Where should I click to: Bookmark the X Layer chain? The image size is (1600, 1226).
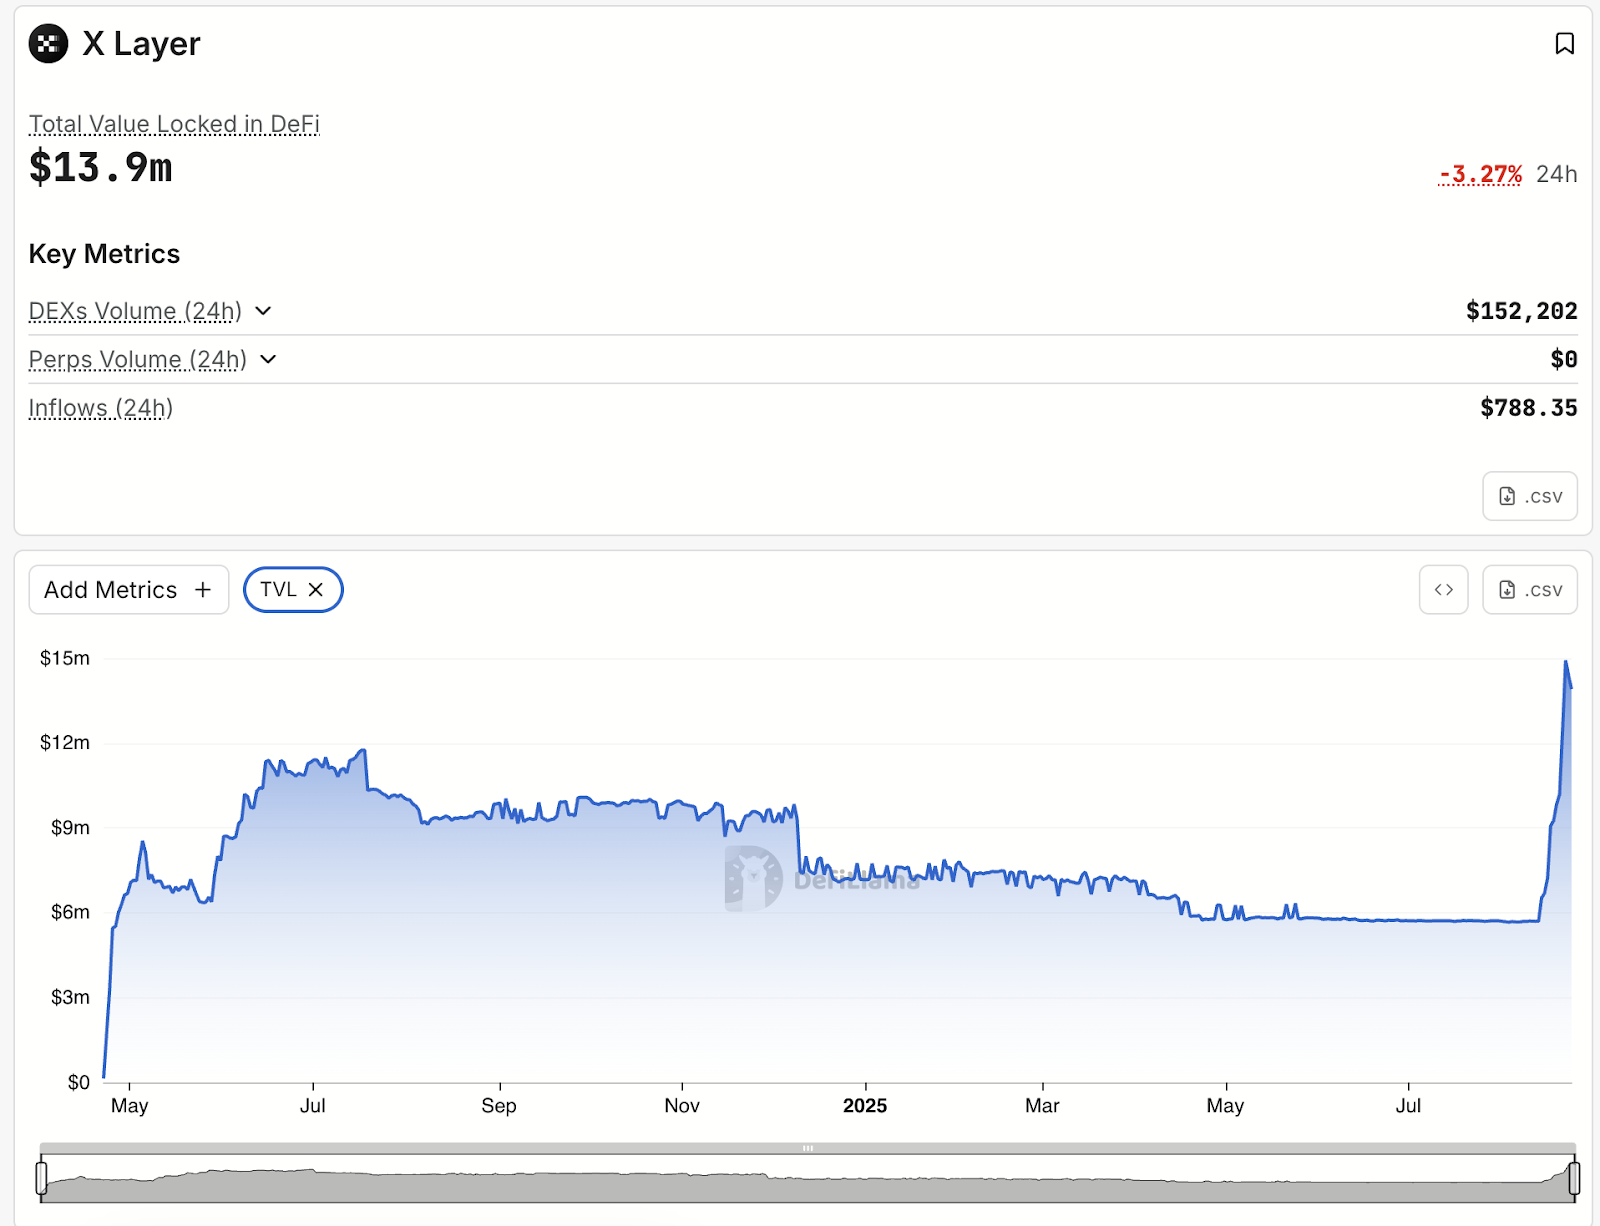coord(1564,44)
